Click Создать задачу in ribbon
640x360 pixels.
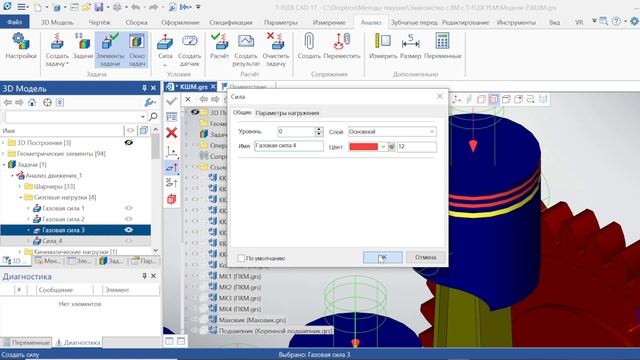click(x=57, y=50)
